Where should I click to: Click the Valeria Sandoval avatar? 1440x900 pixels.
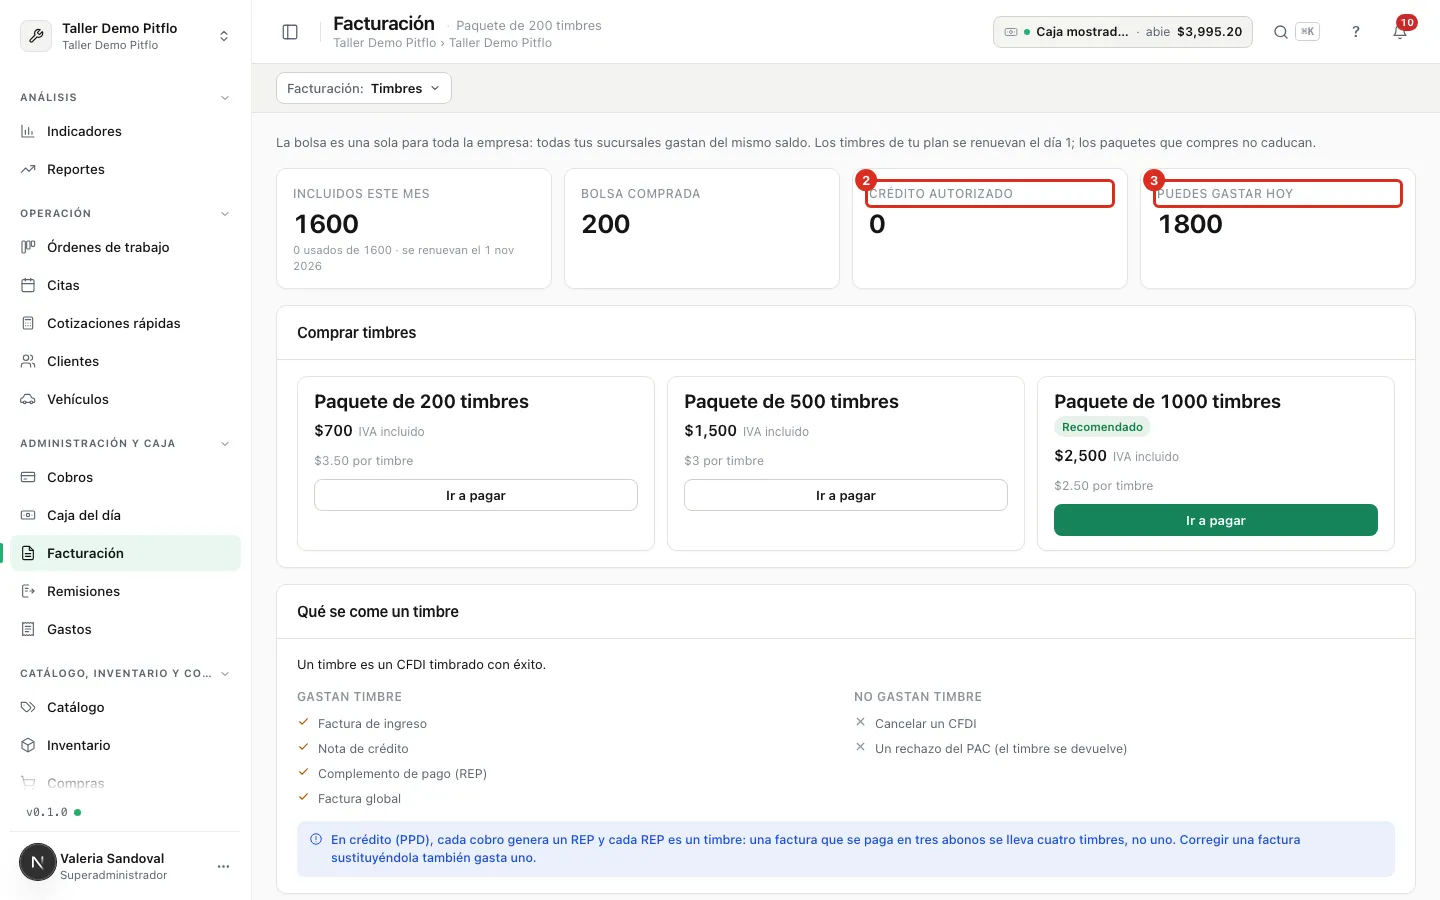(38, 862)
